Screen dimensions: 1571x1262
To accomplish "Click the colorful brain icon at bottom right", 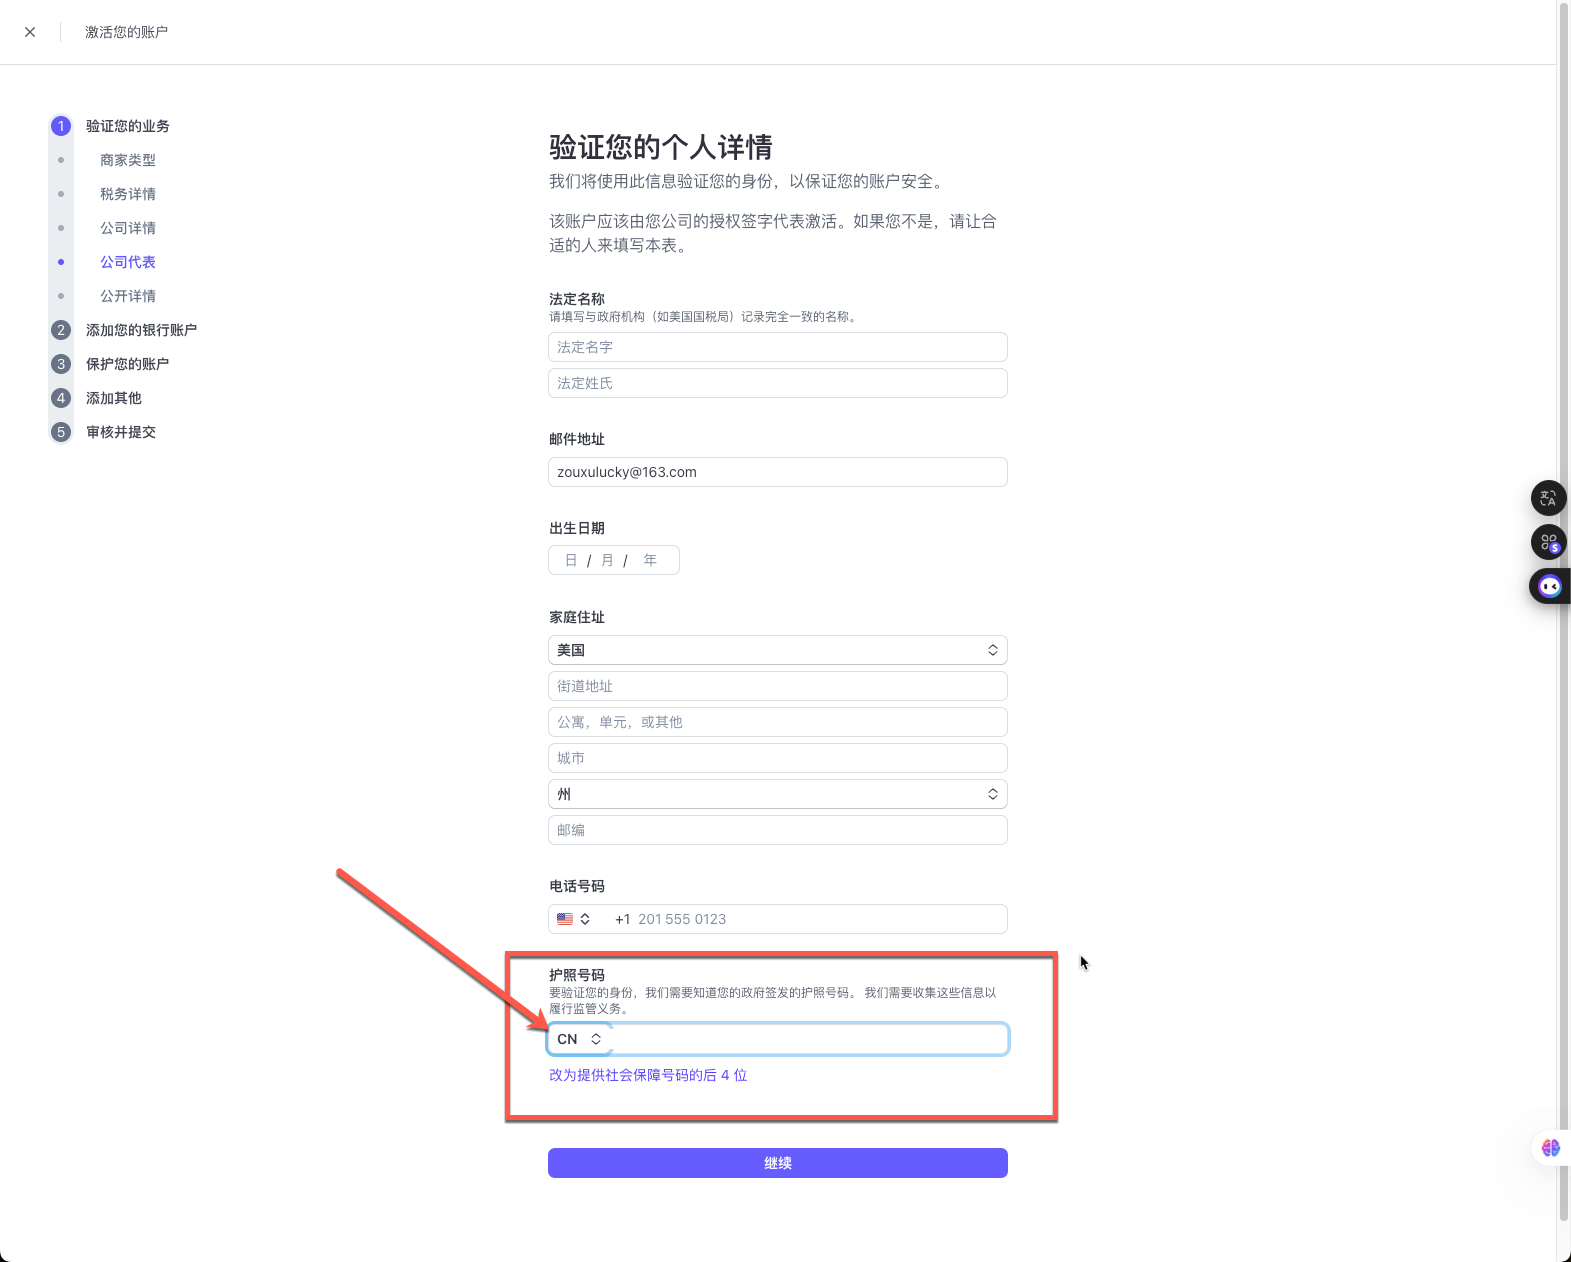I will pyautogui.click(x=1550, y=1148).
